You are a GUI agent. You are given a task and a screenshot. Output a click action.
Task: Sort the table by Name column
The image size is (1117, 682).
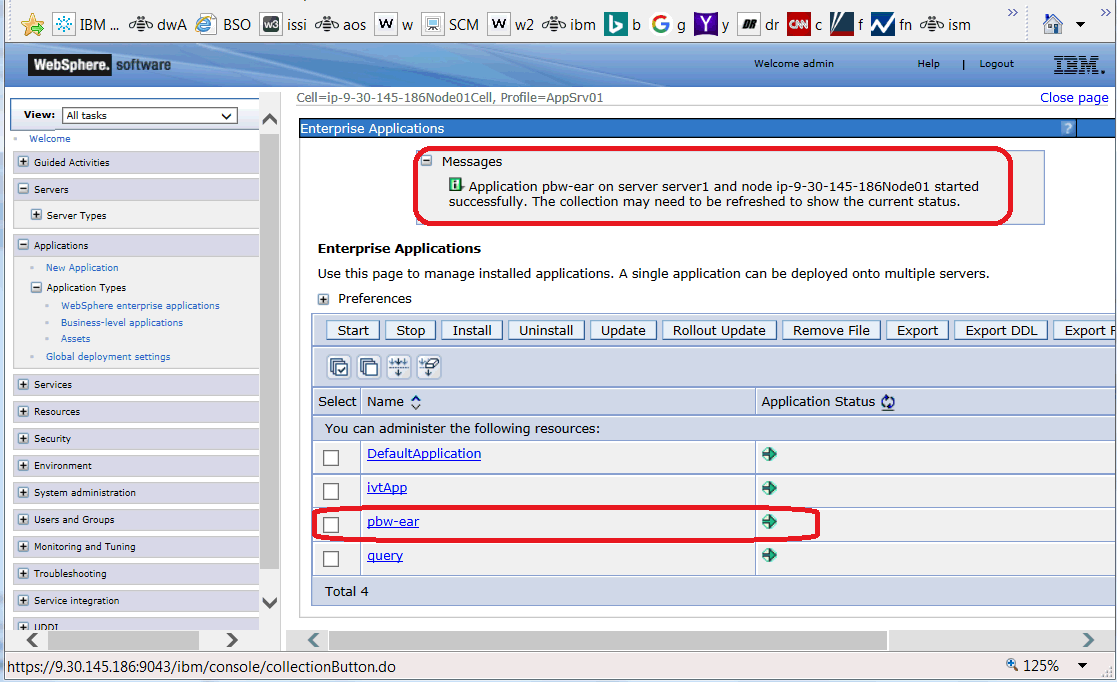pos(416,402)
